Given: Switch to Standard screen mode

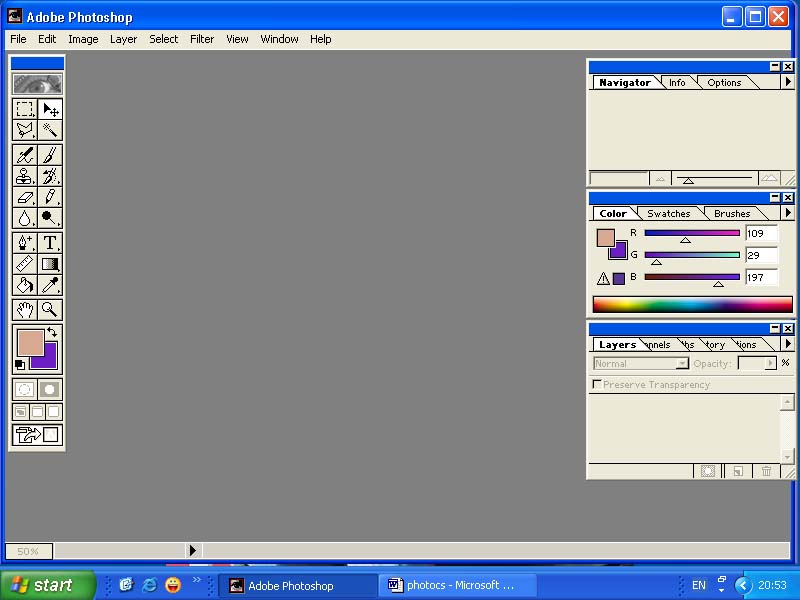Looking at the screenshot, I should click(20, 412).
